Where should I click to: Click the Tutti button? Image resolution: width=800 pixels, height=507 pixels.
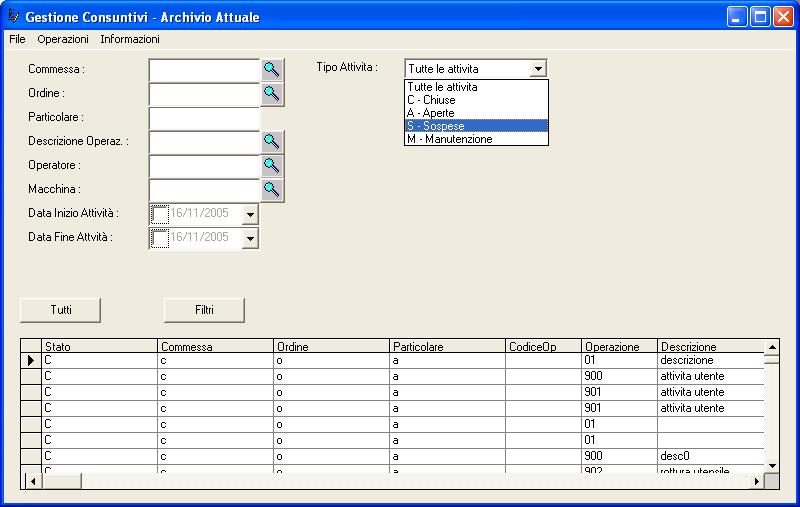click(60, 310)
